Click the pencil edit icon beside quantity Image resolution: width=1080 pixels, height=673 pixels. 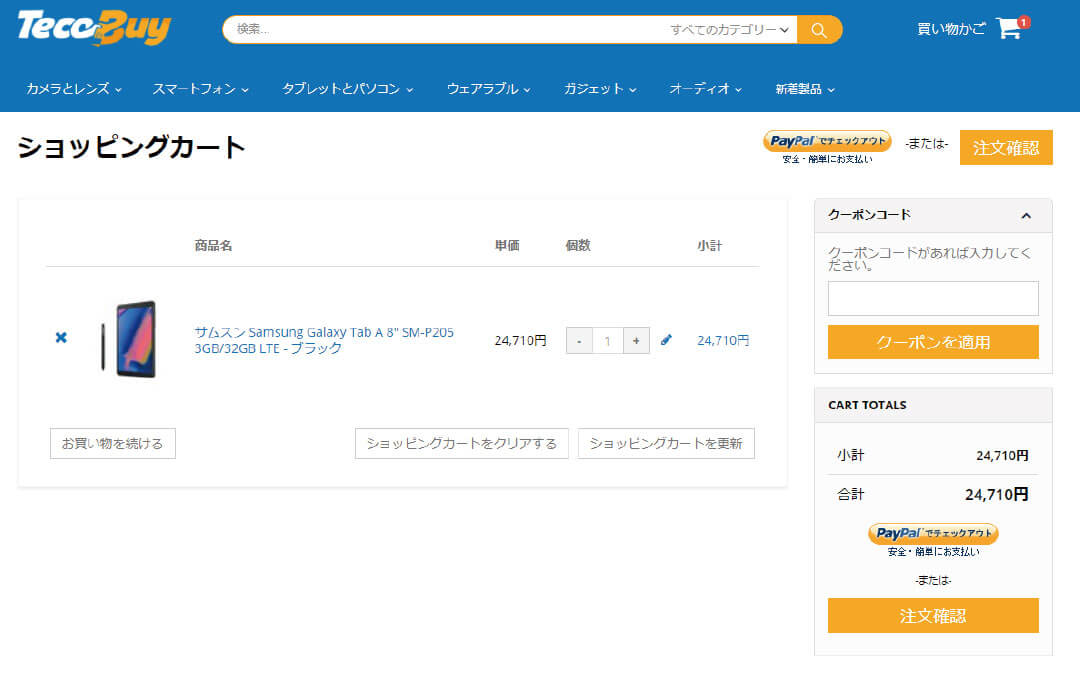click(x=666, y=340)
